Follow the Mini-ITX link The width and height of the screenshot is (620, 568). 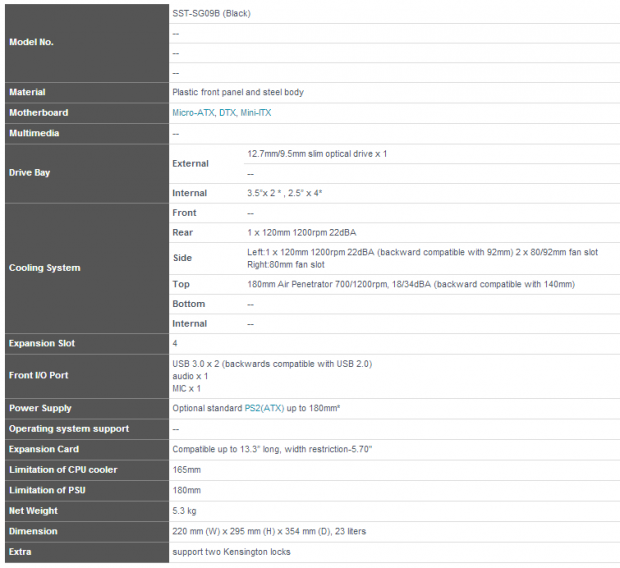click(255, 113)
